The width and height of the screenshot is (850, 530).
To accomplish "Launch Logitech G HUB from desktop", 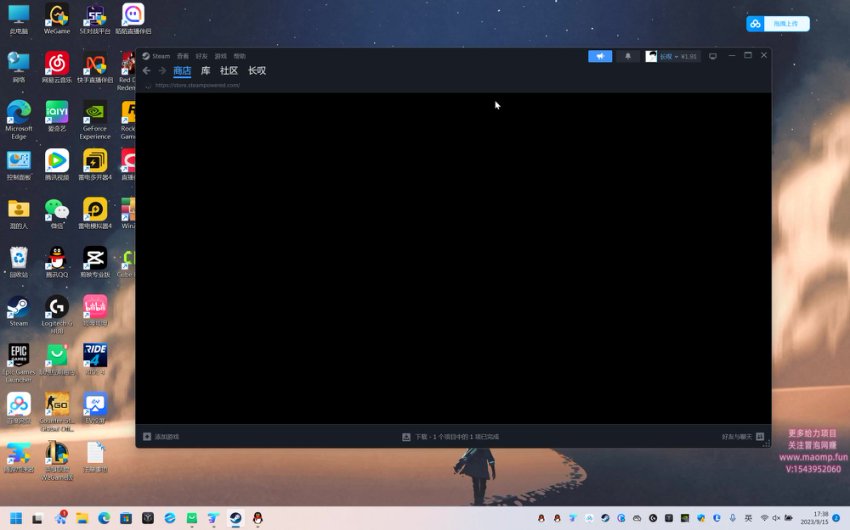I will pos(57,308).
